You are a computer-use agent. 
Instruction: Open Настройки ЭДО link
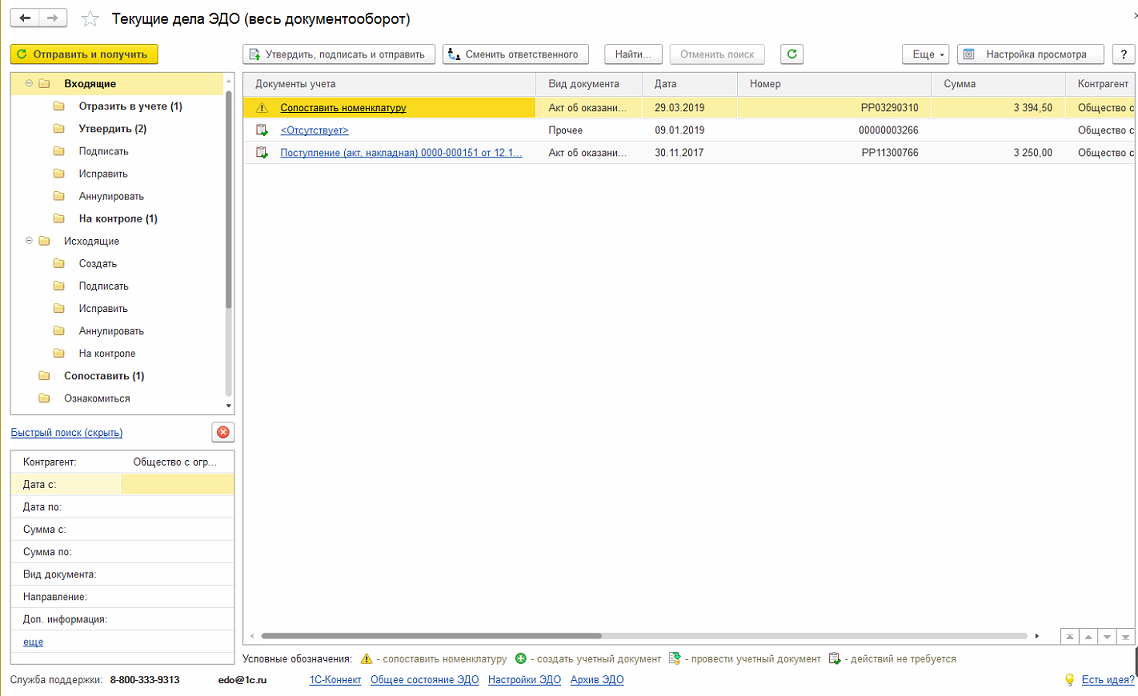point(524,680)
